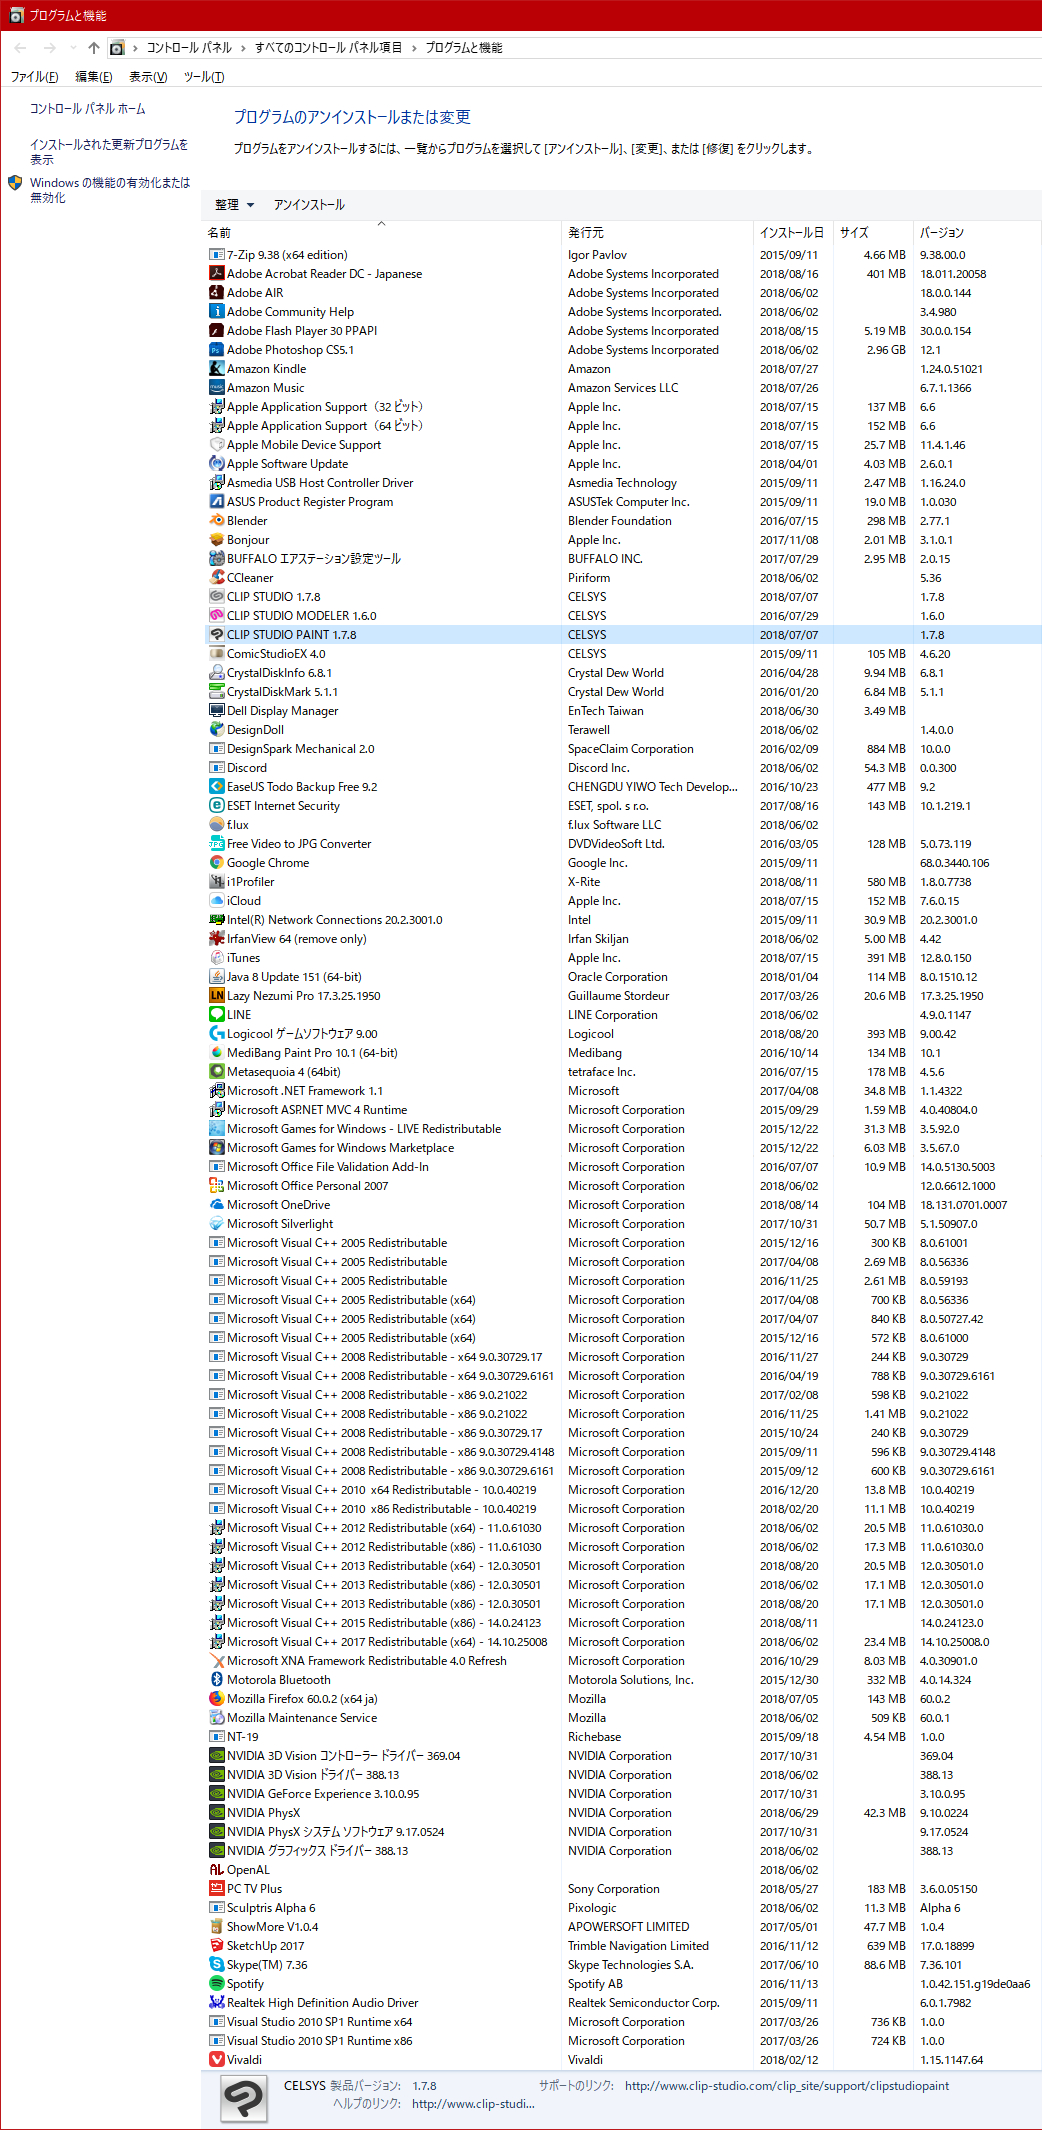Sort list by サイズ column header

[x=874, y=233]
